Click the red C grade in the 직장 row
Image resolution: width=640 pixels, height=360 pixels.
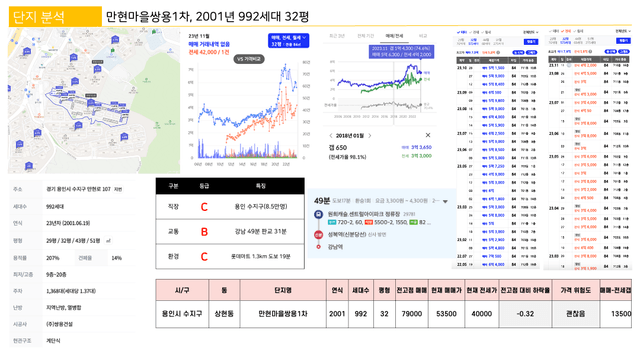pyautogui.click(x=204, y=207)
